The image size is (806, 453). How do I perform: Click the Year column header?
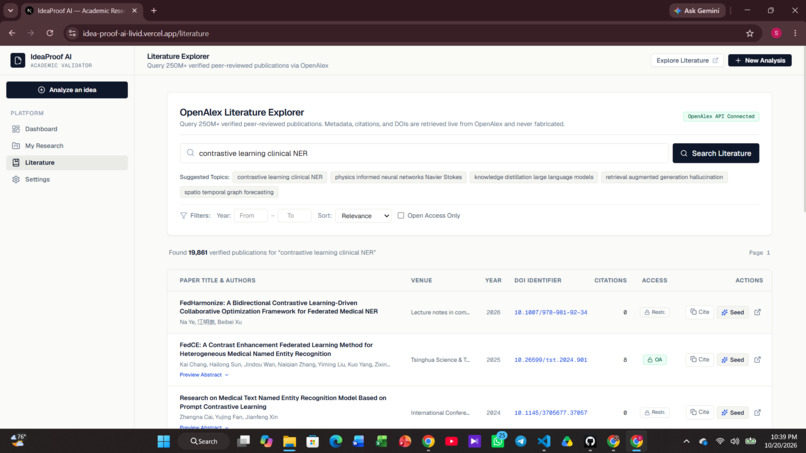493,281
